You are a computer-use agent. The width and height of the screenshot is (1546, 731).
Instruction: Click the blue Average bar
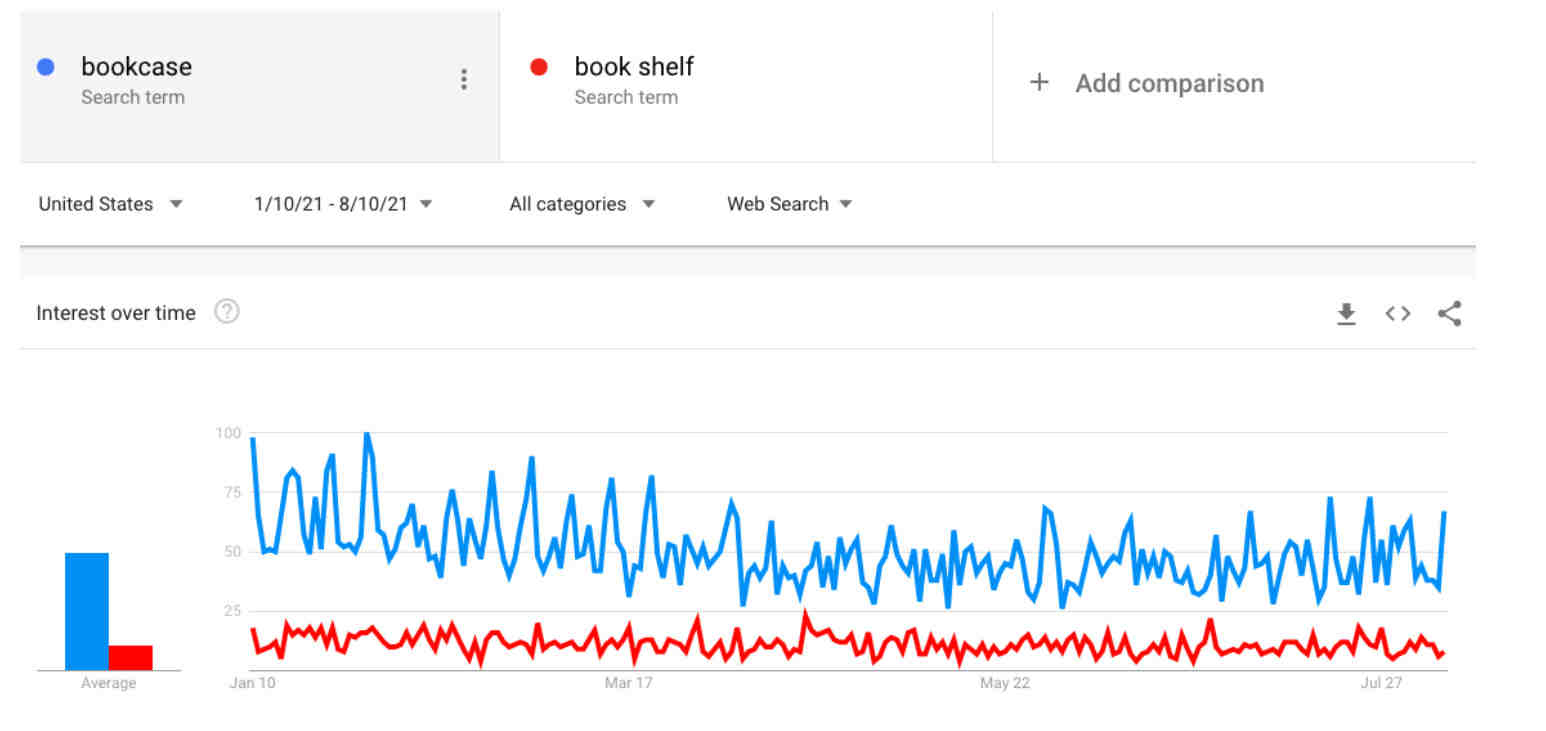[87, 611]
